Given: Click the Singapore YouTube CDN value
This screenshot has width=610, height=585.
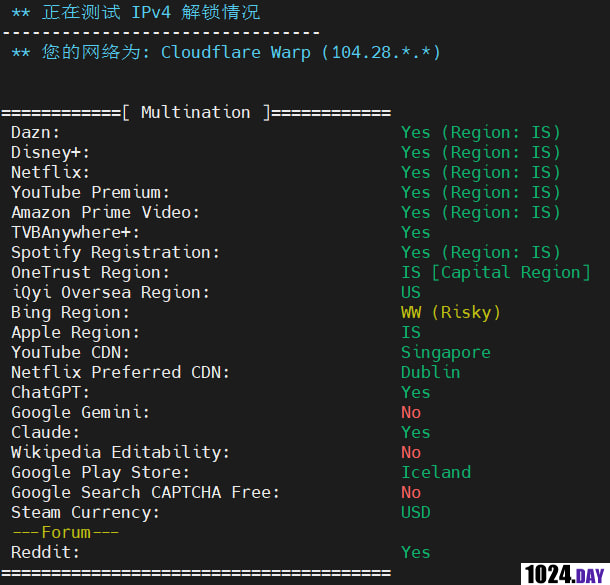Looking at the screenshot, I should [446, 353].
